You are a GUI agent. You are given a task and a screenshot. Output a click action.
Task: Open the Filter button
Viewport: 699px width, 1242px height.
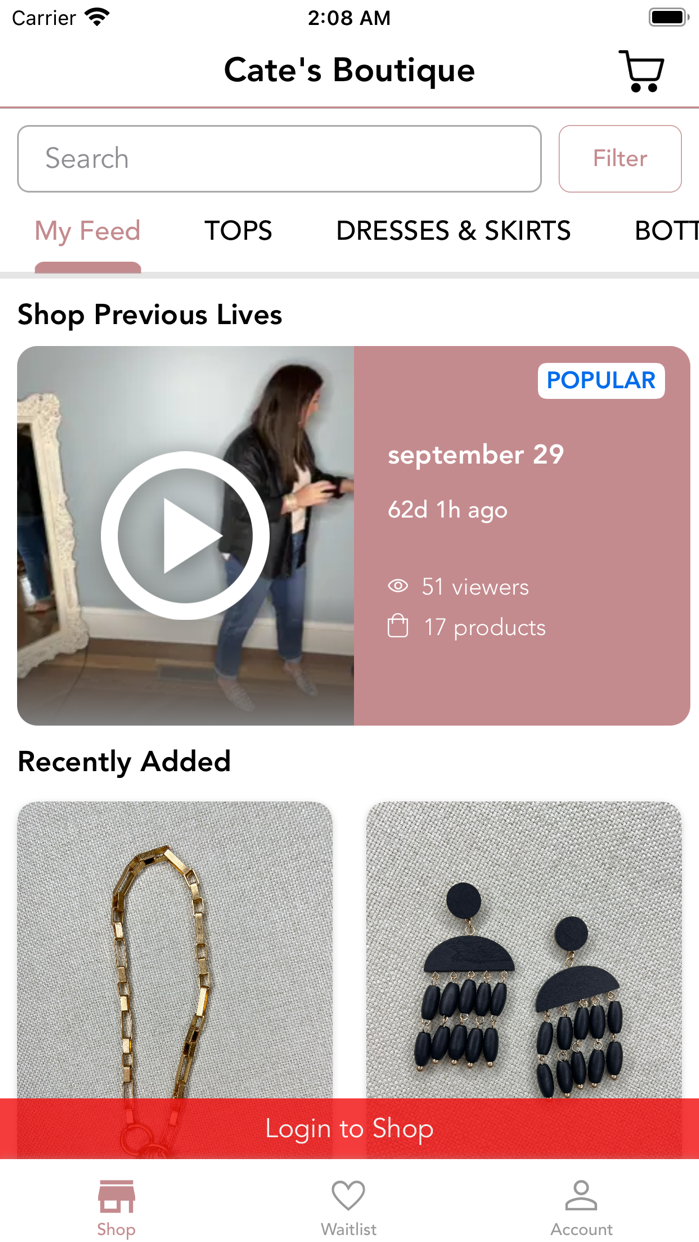(x=620, y=158)
